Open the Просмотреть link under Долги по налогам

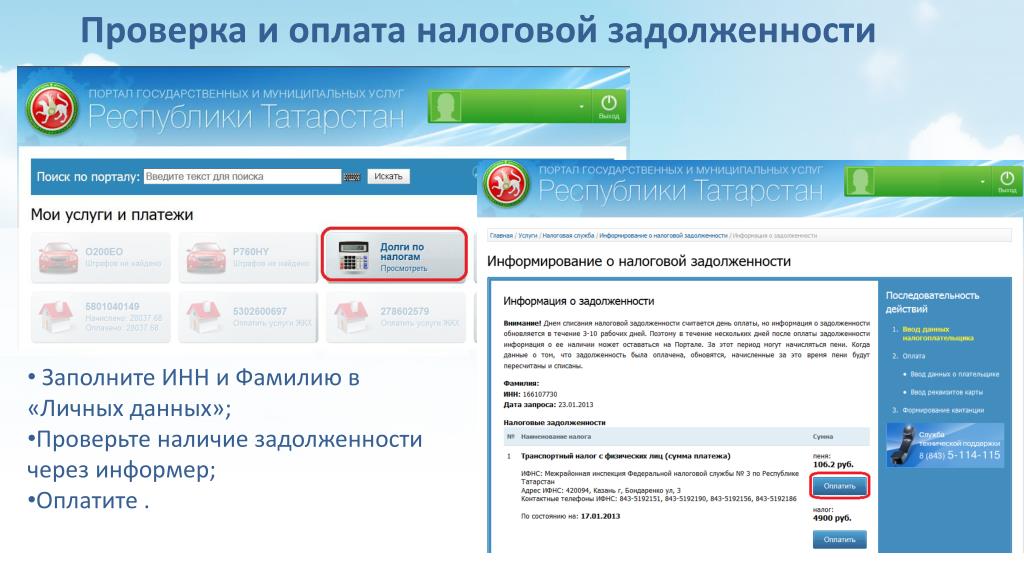coord(403,269)
